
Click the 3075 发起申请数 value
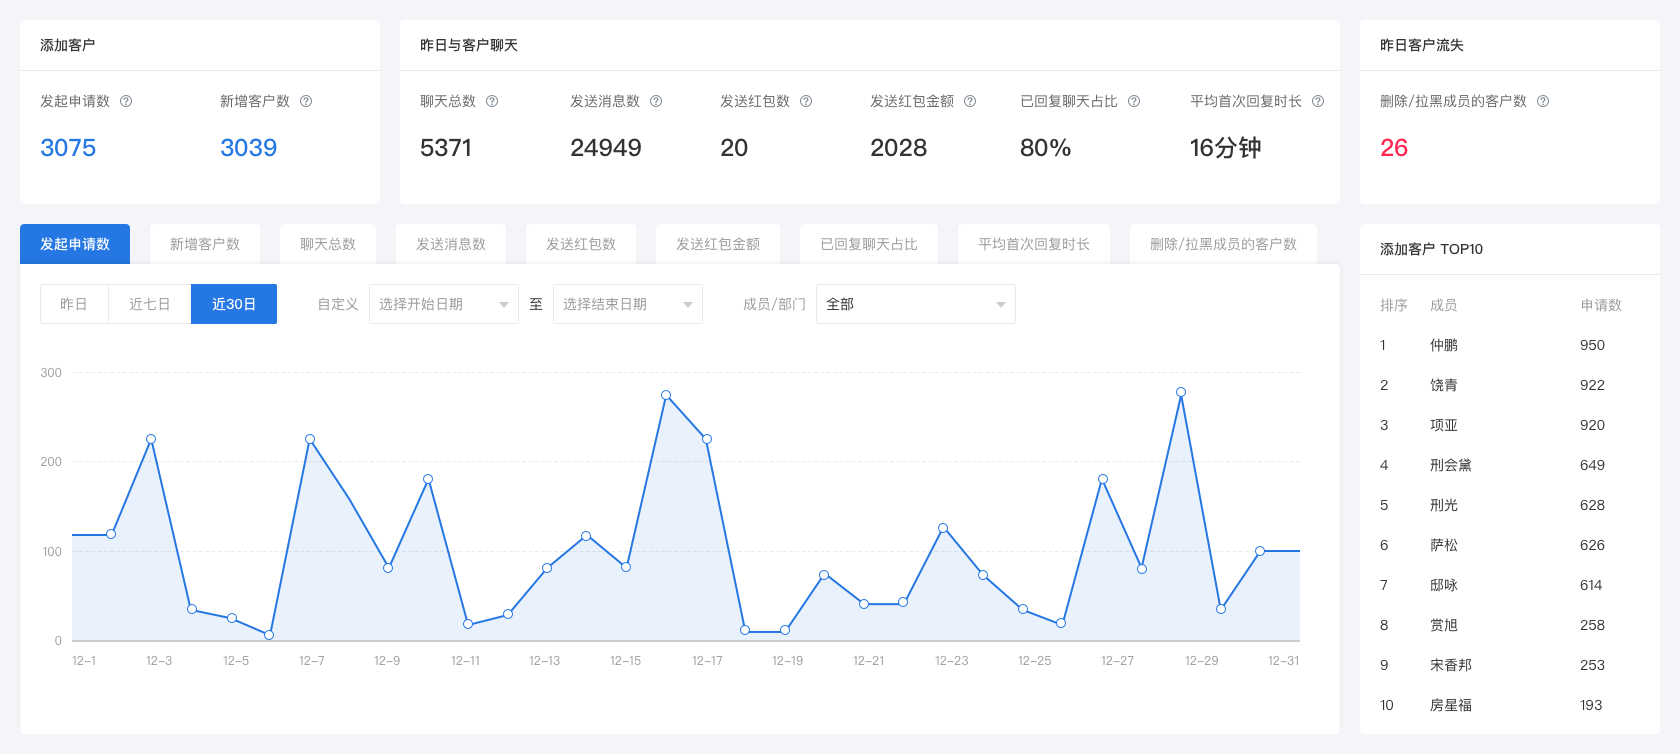68,148
